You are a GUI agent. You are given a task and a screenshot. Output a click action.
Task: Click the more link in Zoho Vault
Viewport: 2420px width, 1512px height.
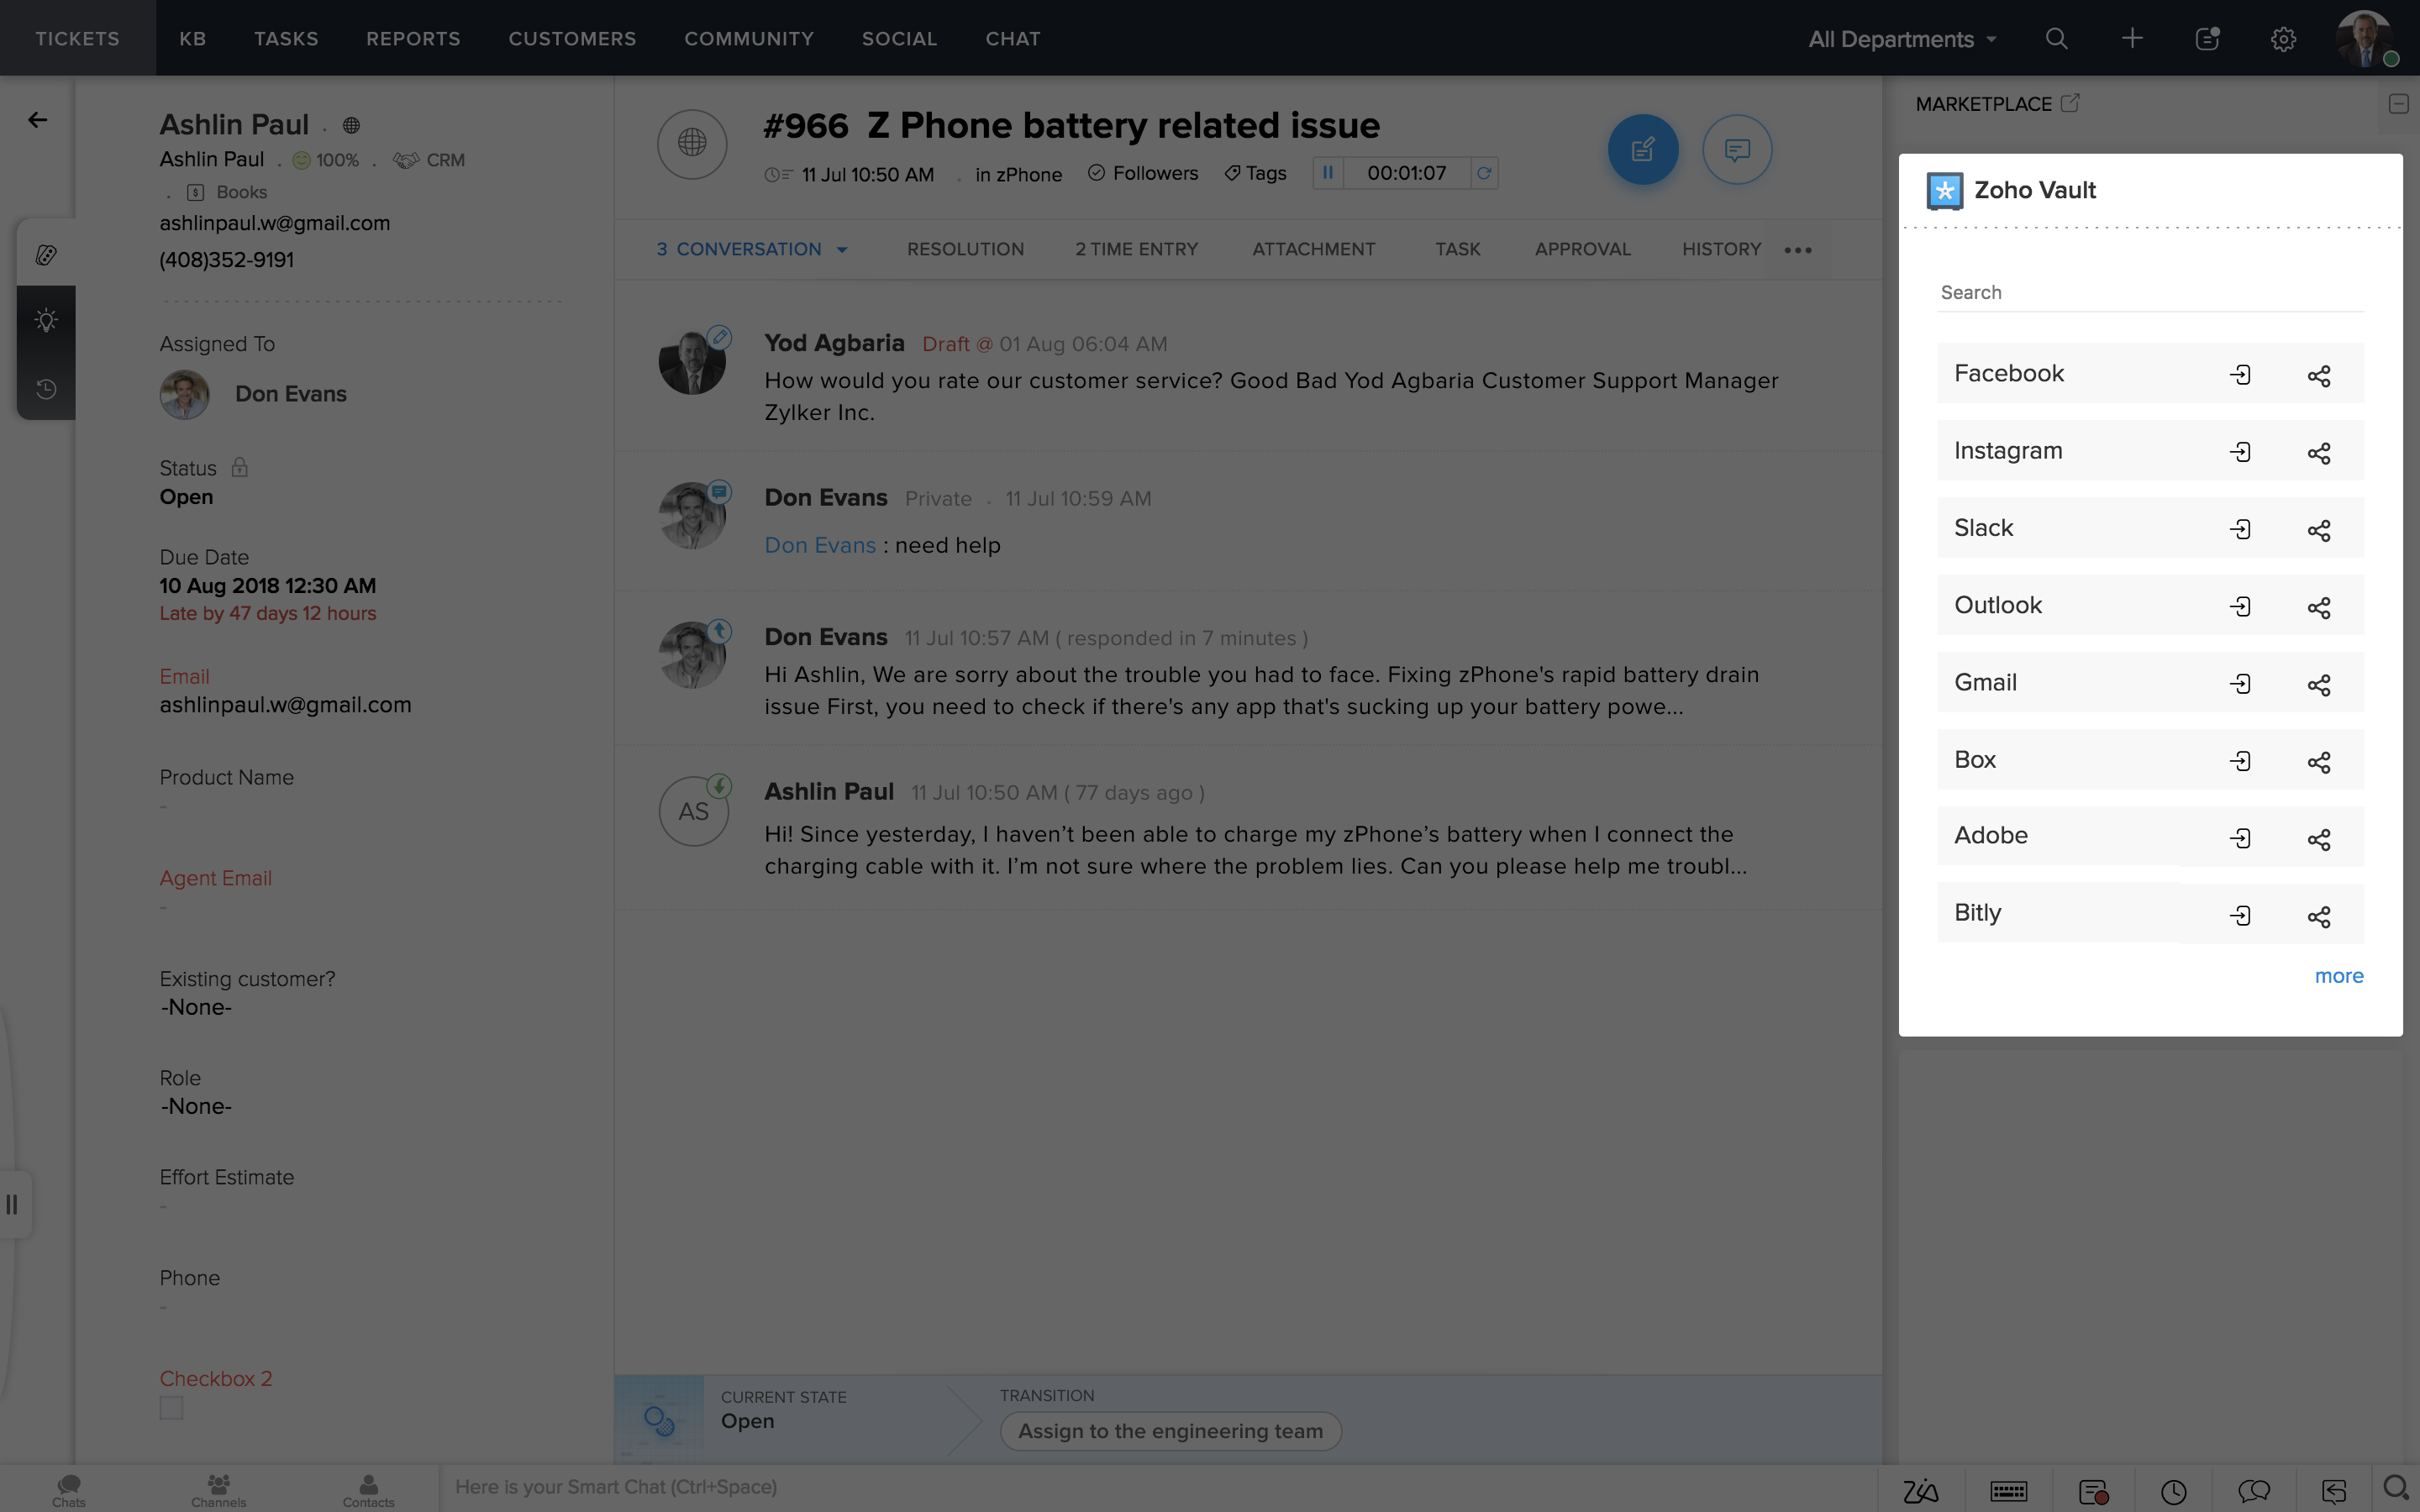pos(2338,976)
